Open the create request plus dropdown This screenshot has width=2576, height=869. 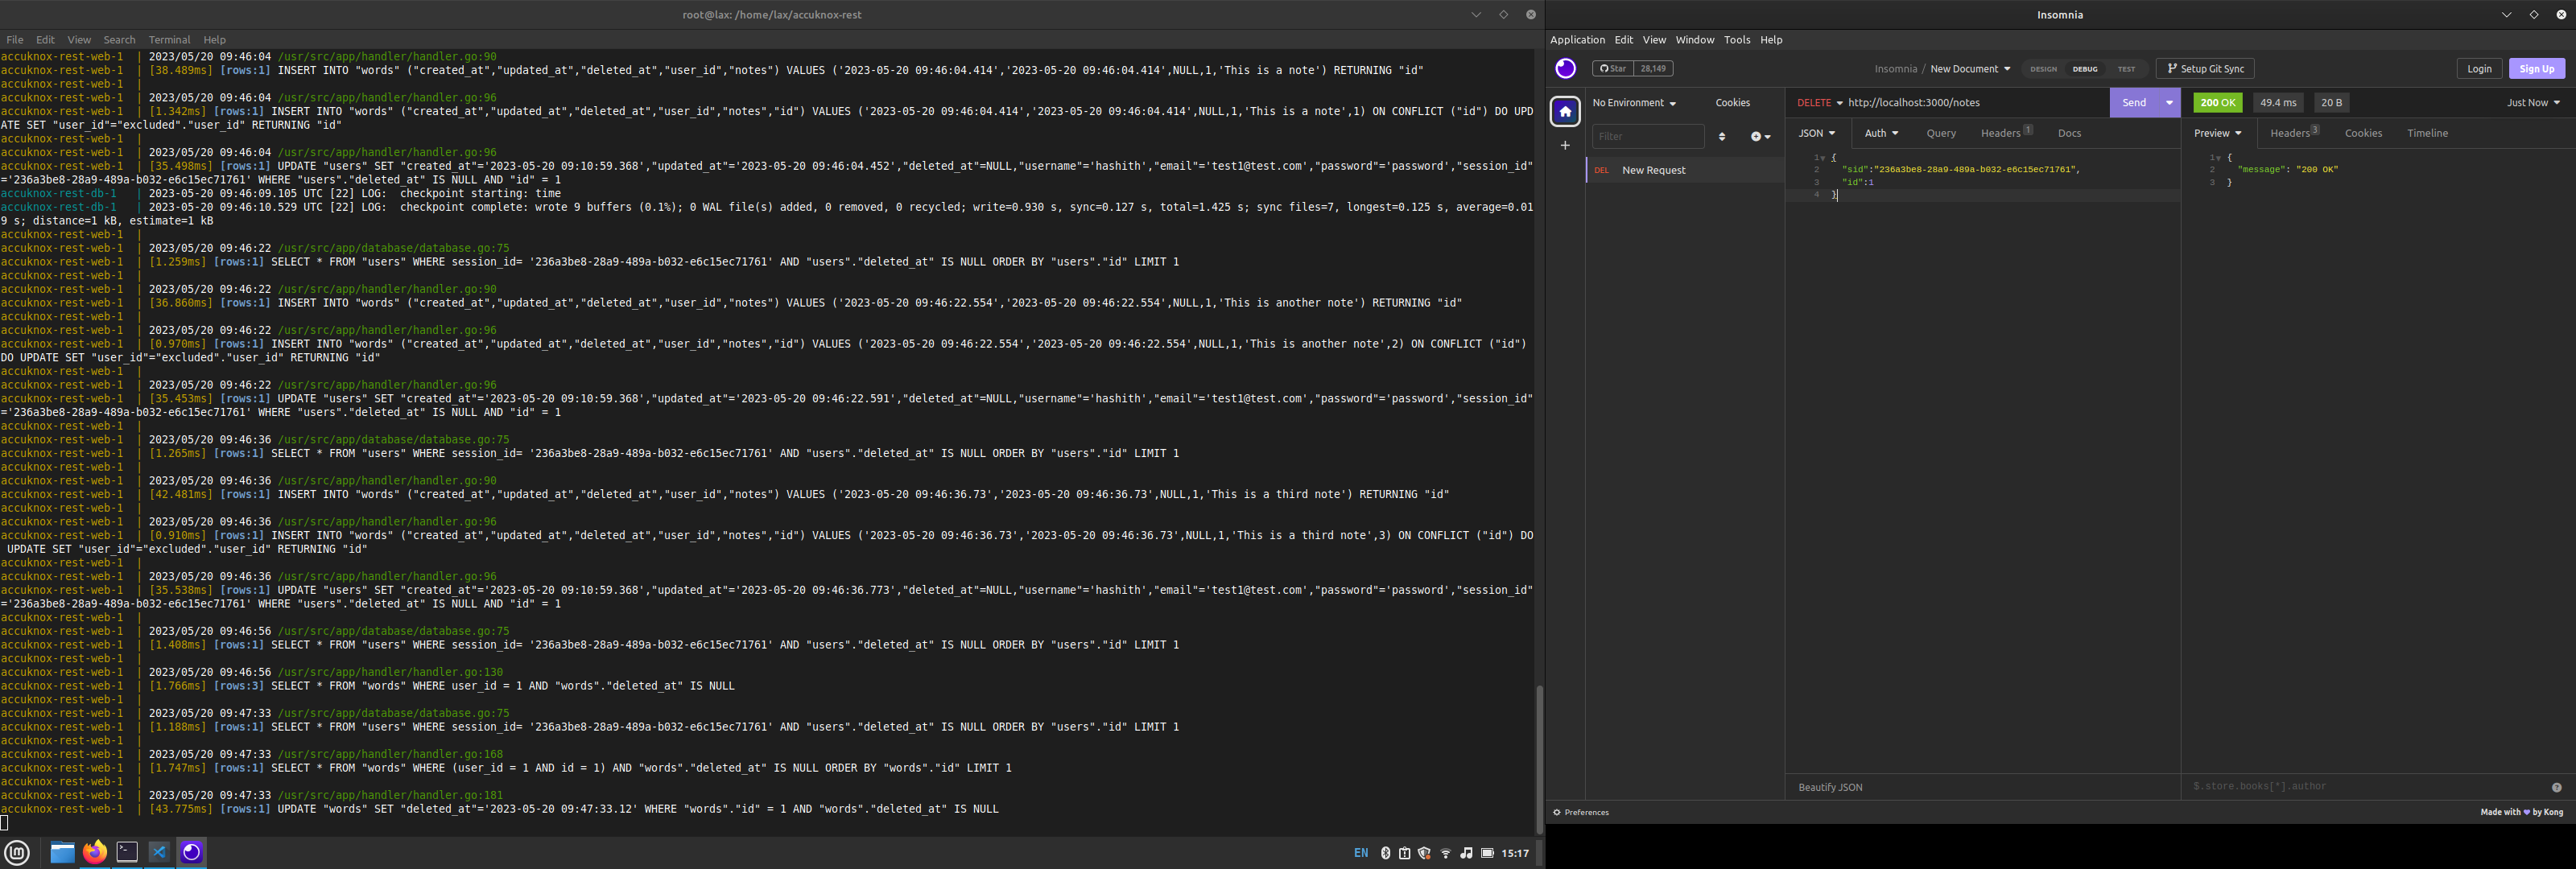point(1760,136)
